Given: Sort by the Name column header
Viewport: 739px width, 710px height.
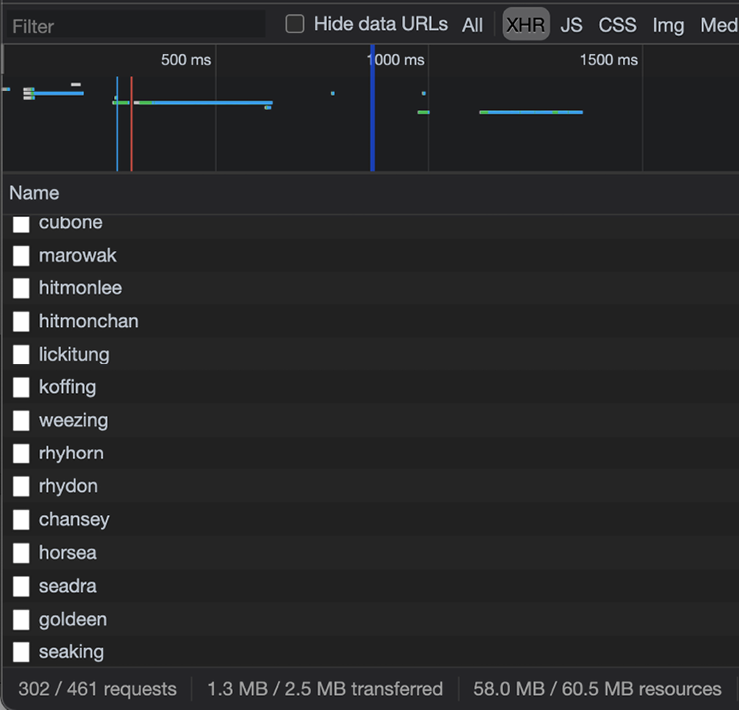Looking at the screenshot, I should [34, 193].
